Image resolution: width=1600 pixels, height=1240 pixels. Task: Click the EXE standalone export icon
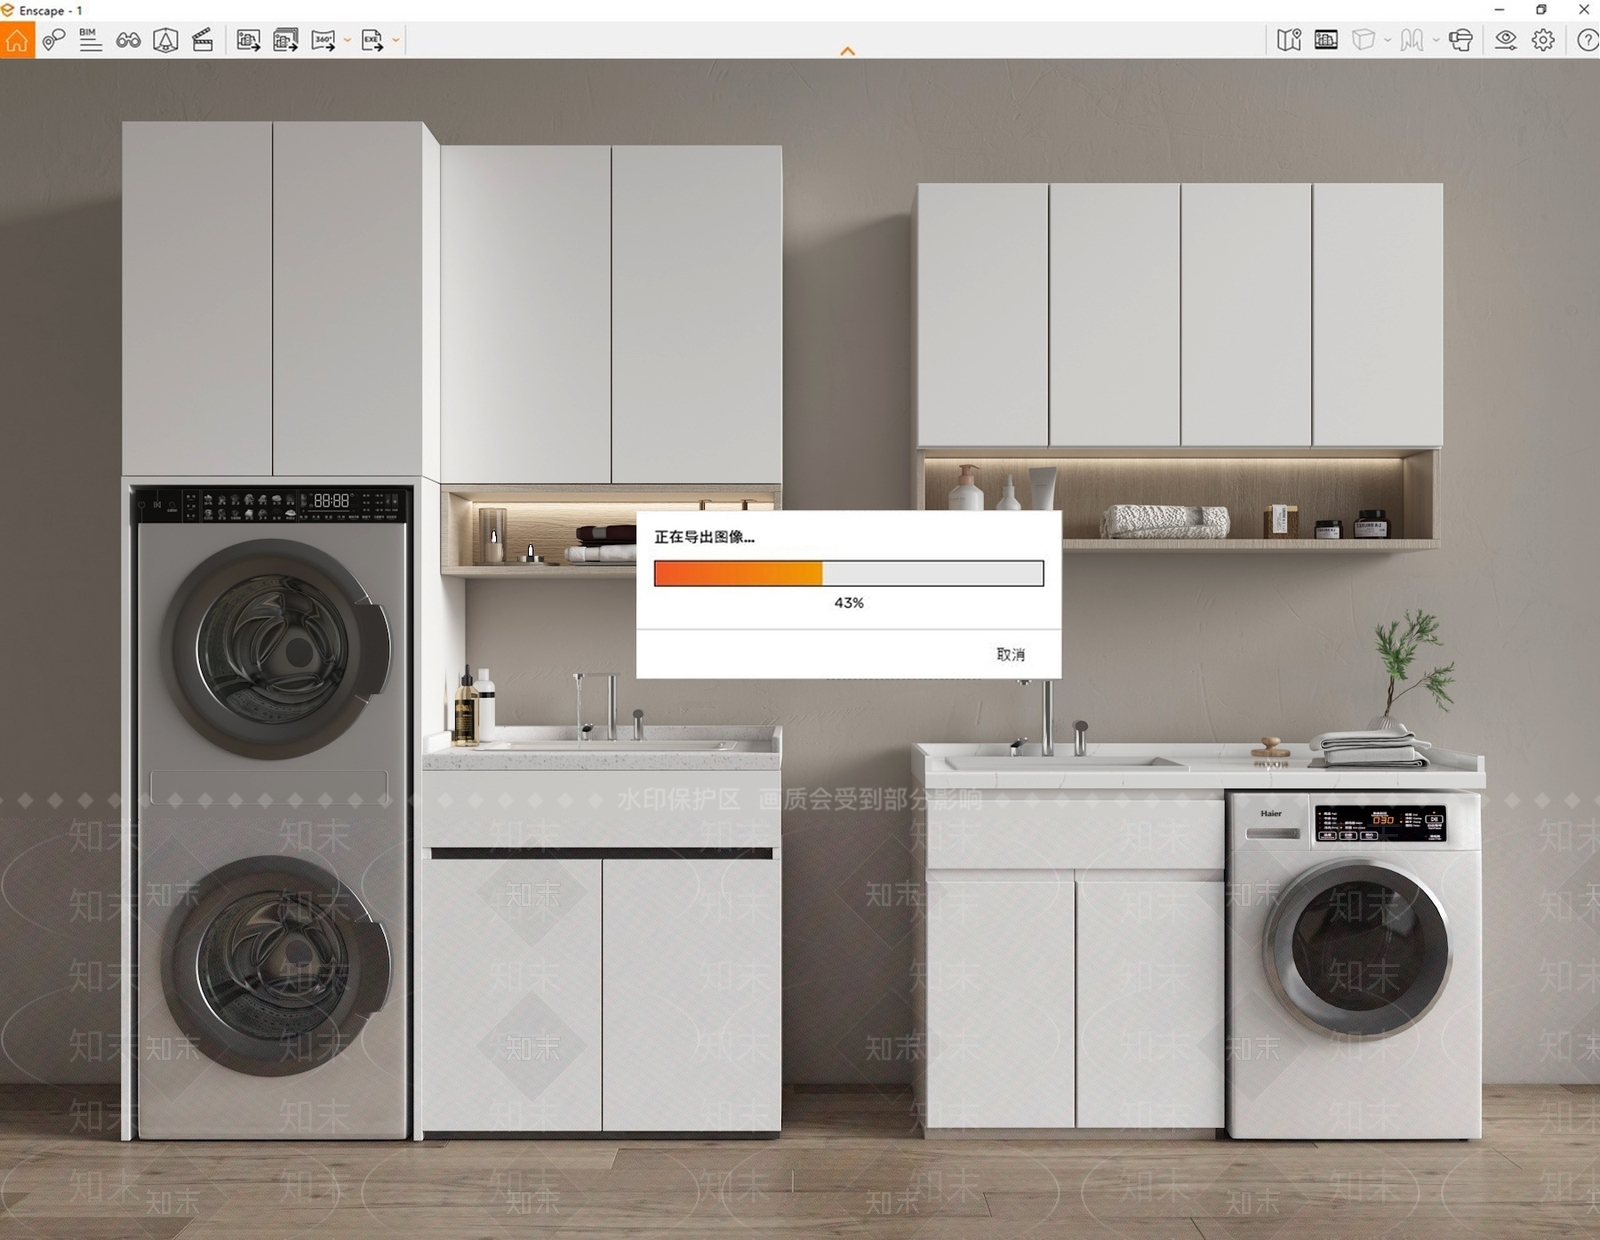[372, 40]
